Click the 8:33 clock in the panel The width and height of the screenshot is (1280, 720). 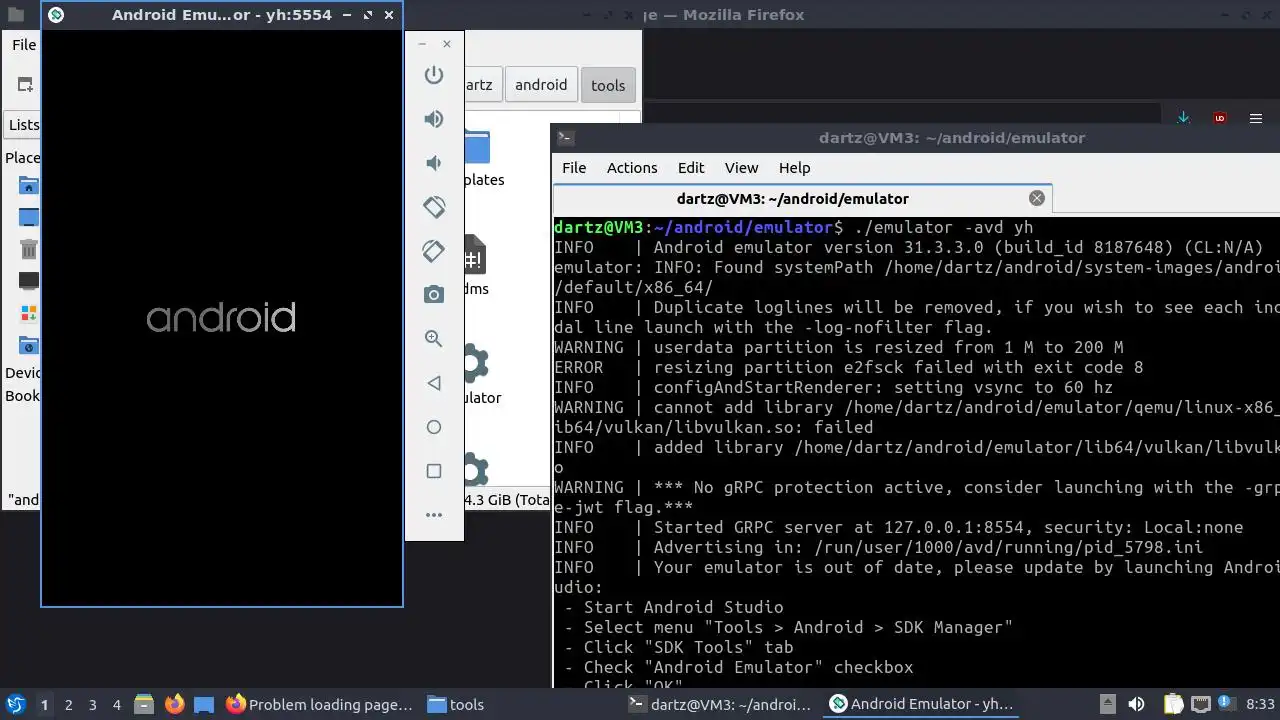1260,704
